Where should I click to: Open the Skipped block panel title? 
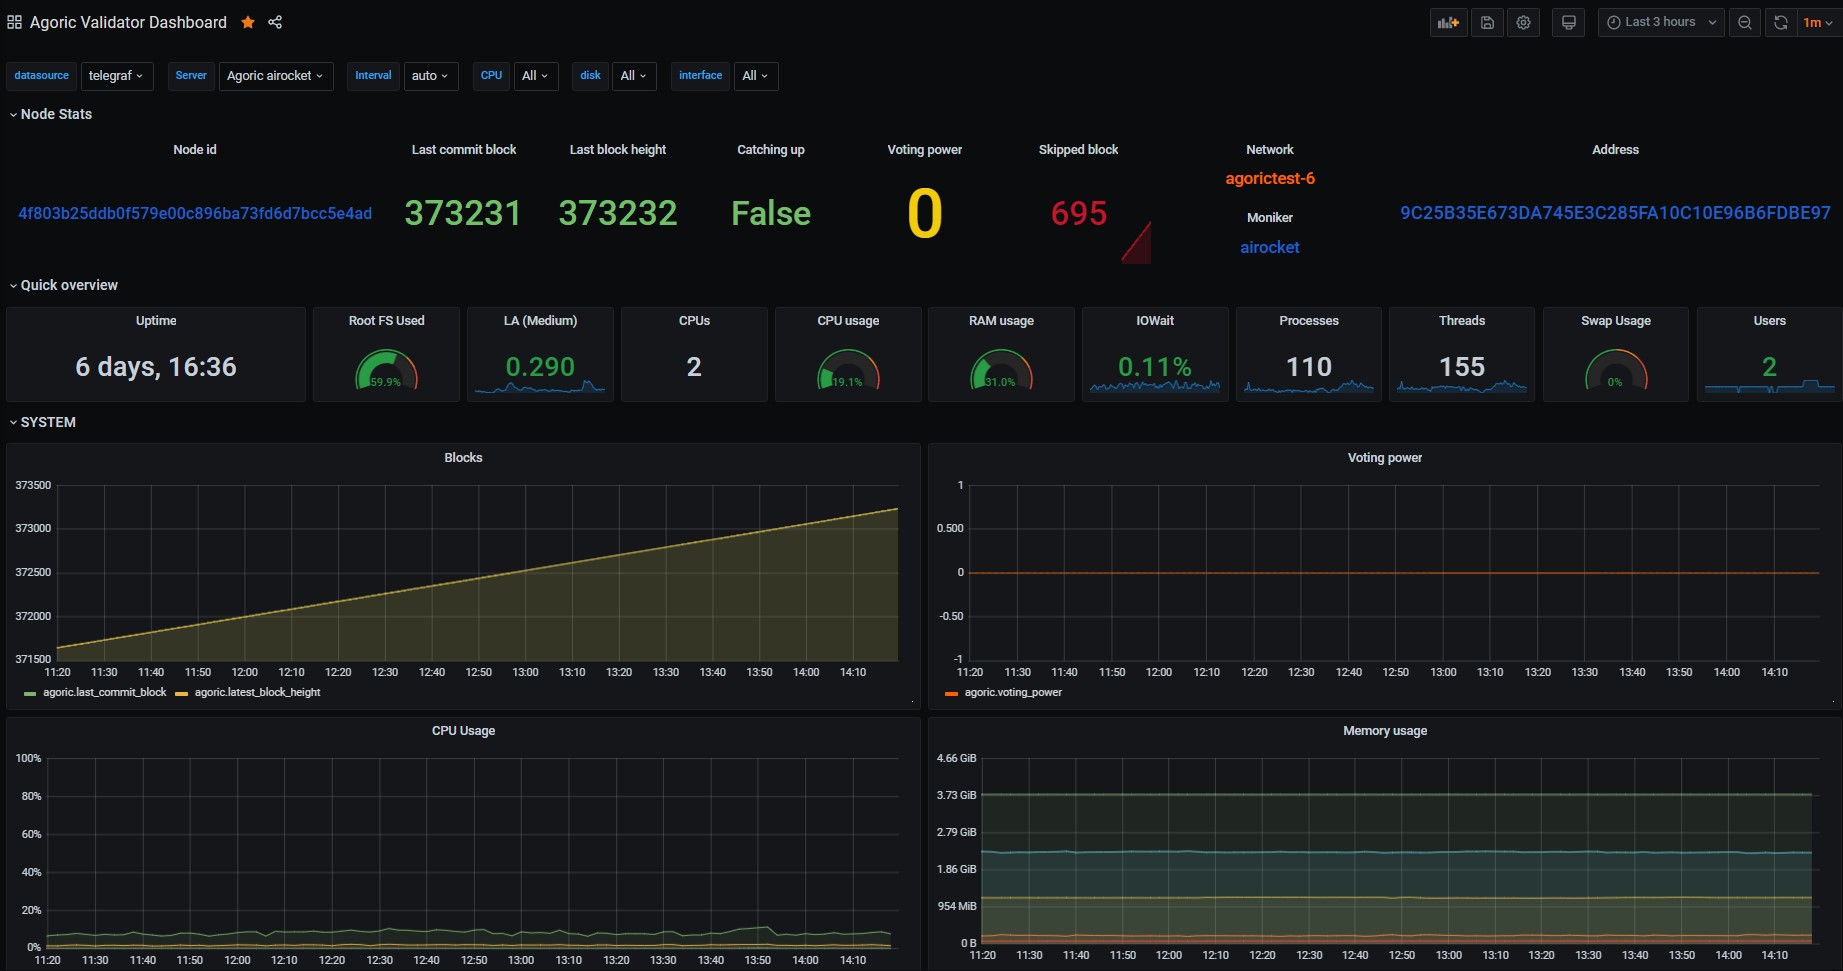[1078, 149]
